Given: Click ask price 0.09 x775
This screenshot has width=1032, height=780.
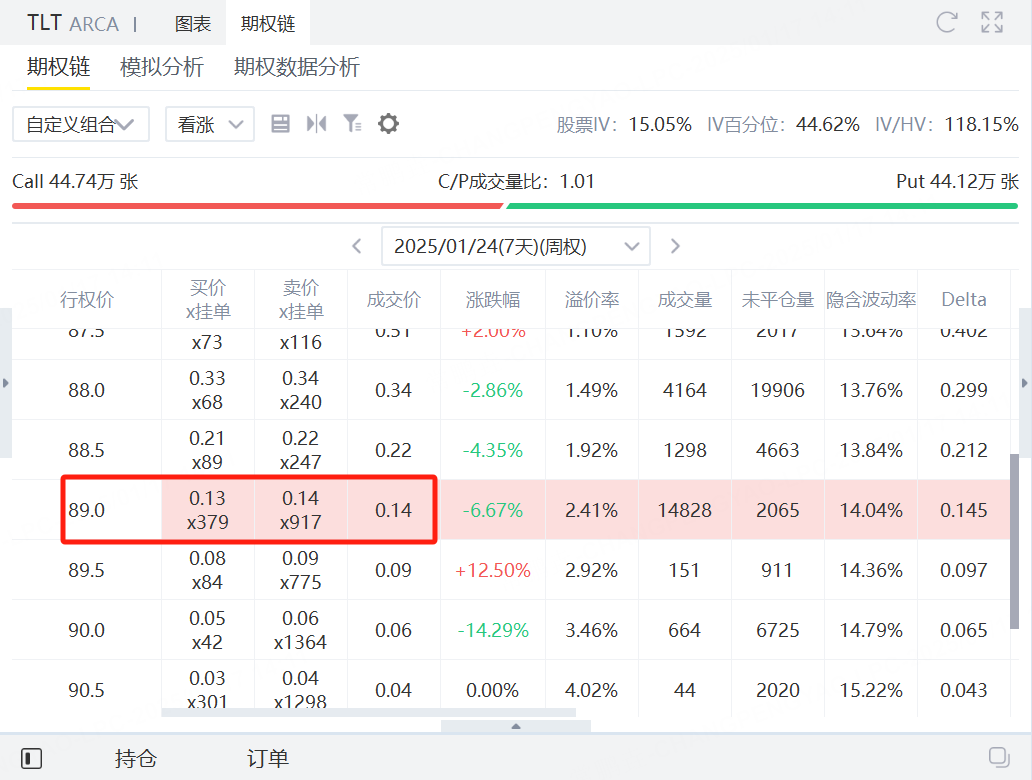Looking at the screenshot, I should click(301, 570).
